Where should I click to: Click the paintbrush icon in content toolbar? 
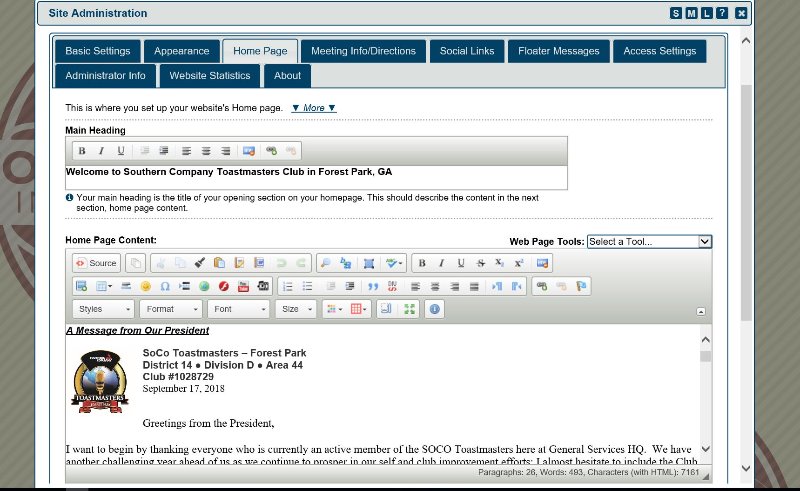(x=199, y=263)
